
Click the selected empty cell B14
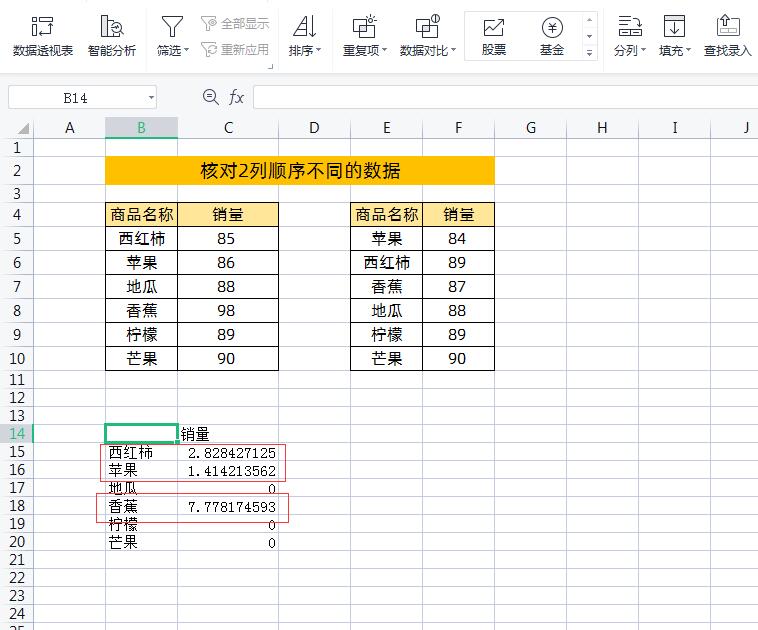(141, 433)
